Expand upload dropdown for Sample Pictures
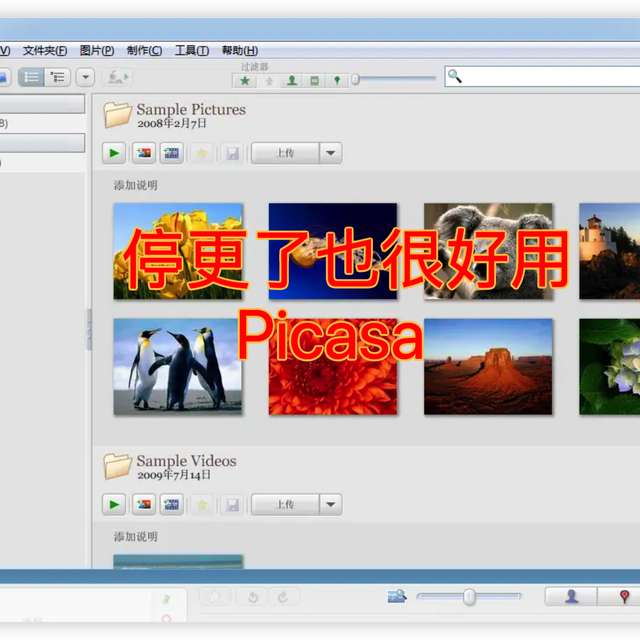Viewport: 640px width, 640px height. coord(331,153)
